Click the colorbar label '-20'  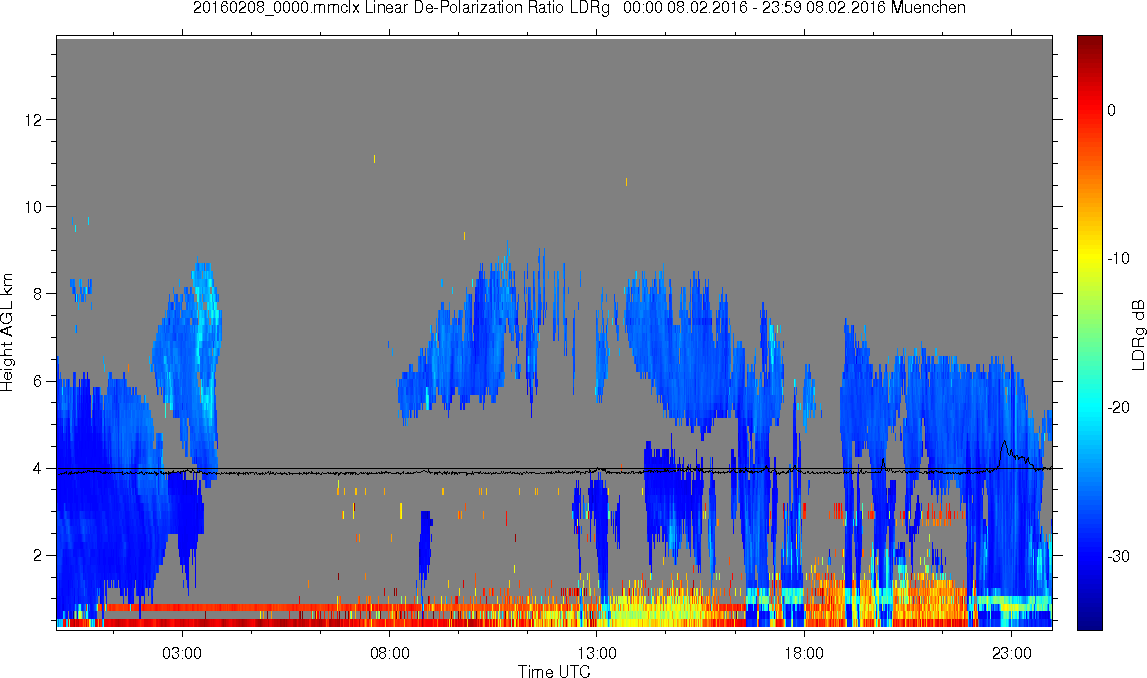tap(1118, 407)
